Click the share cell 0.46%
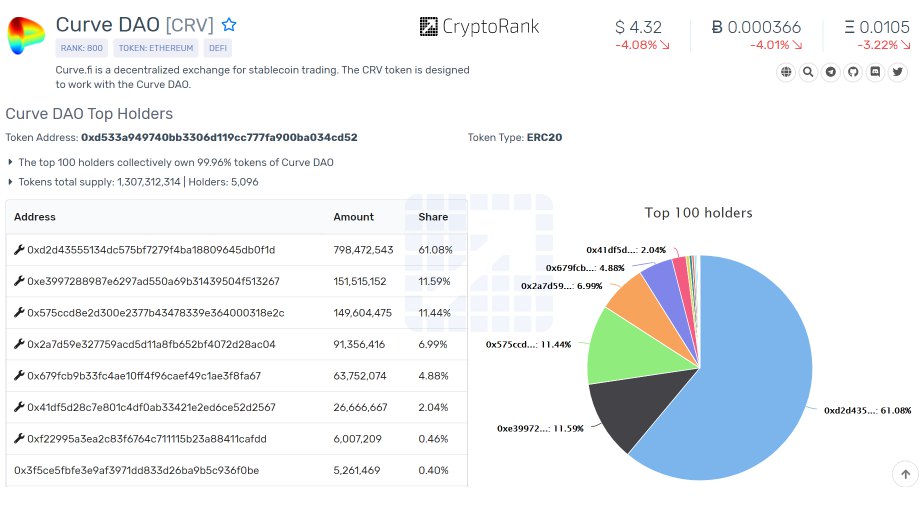Screen dimensions: 920x528 (x=433, y=439)
